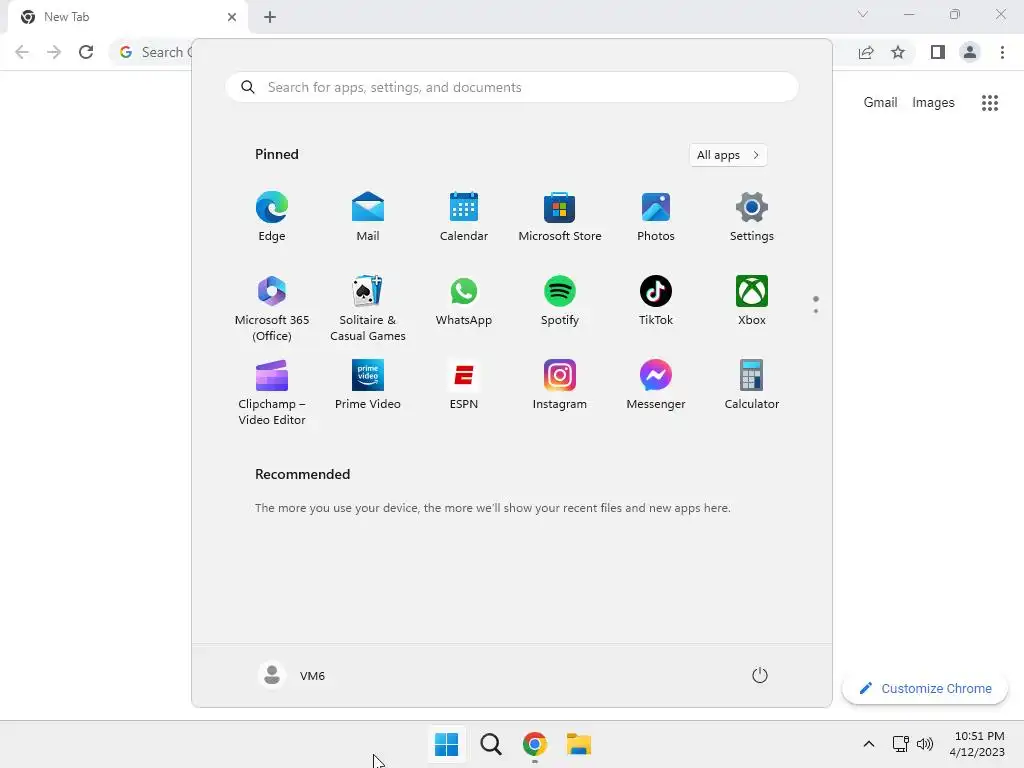Open the Gmail link

880,103
